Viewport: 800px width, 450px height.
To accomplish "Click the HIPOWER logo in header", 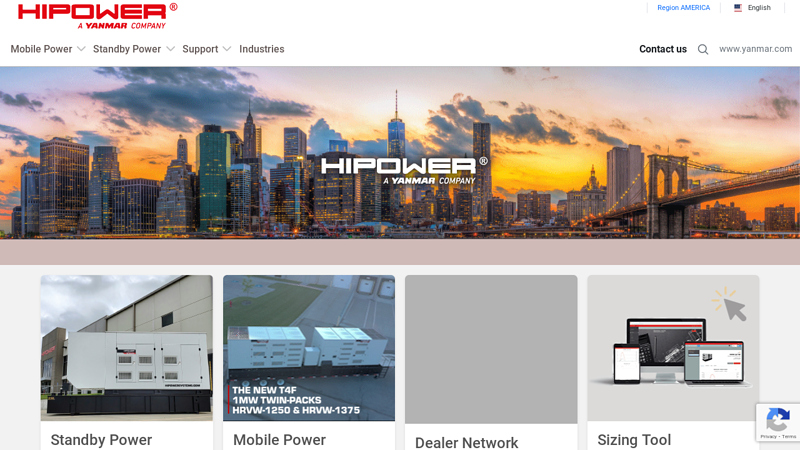I will click(x=97, y=16).
